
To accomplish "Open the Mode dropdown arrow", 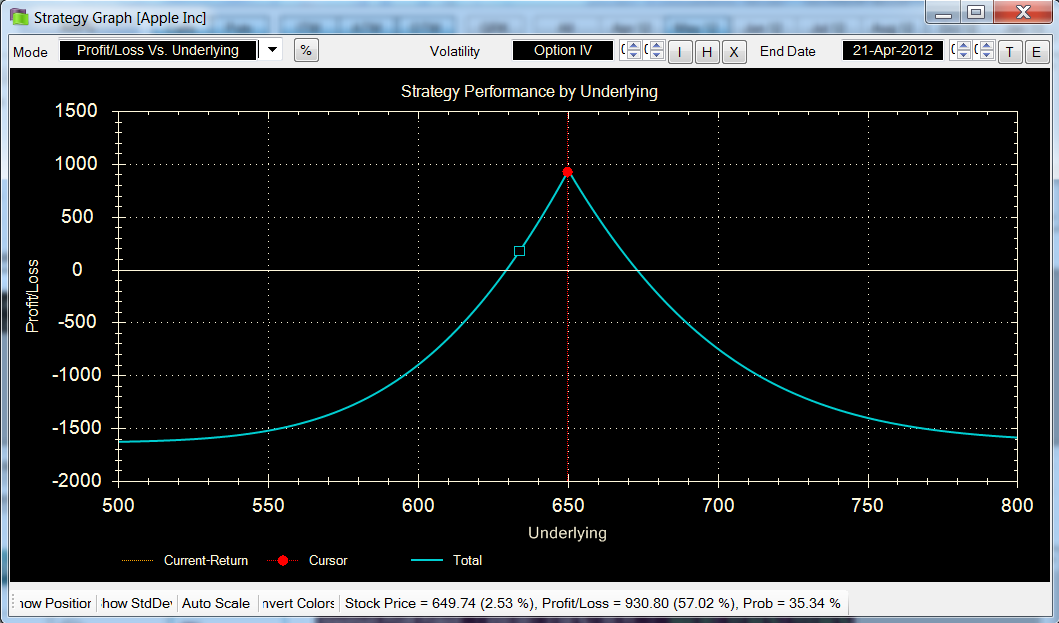I will pyautogui.click(x=272, y=50).
